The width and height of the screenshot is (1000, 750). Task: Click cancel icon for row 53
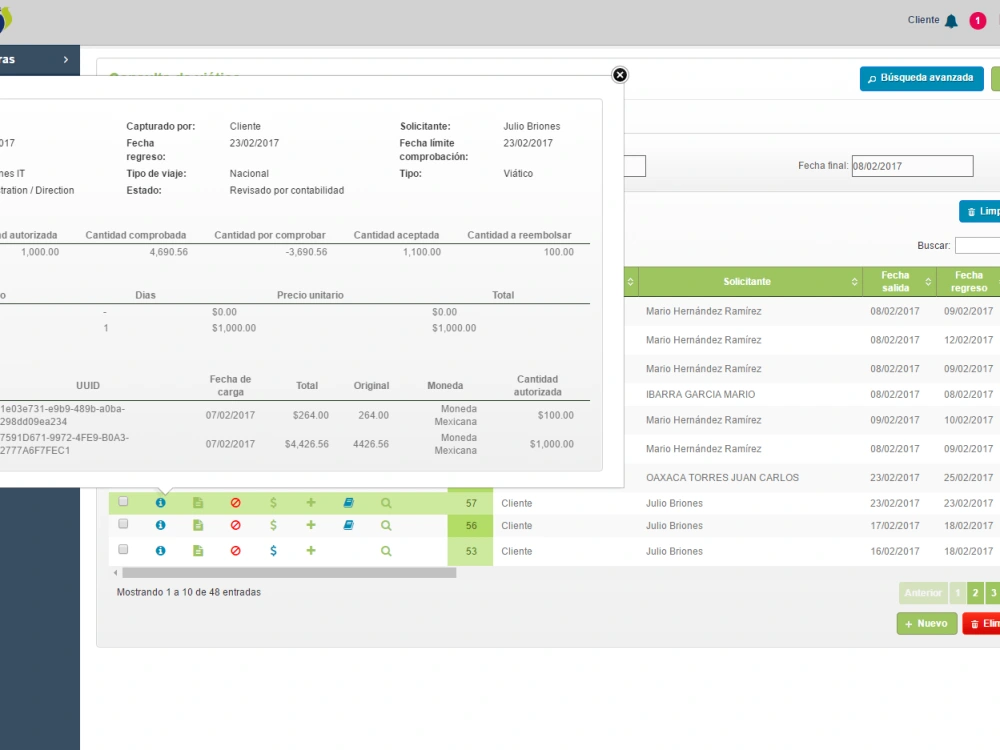point(235,550)
